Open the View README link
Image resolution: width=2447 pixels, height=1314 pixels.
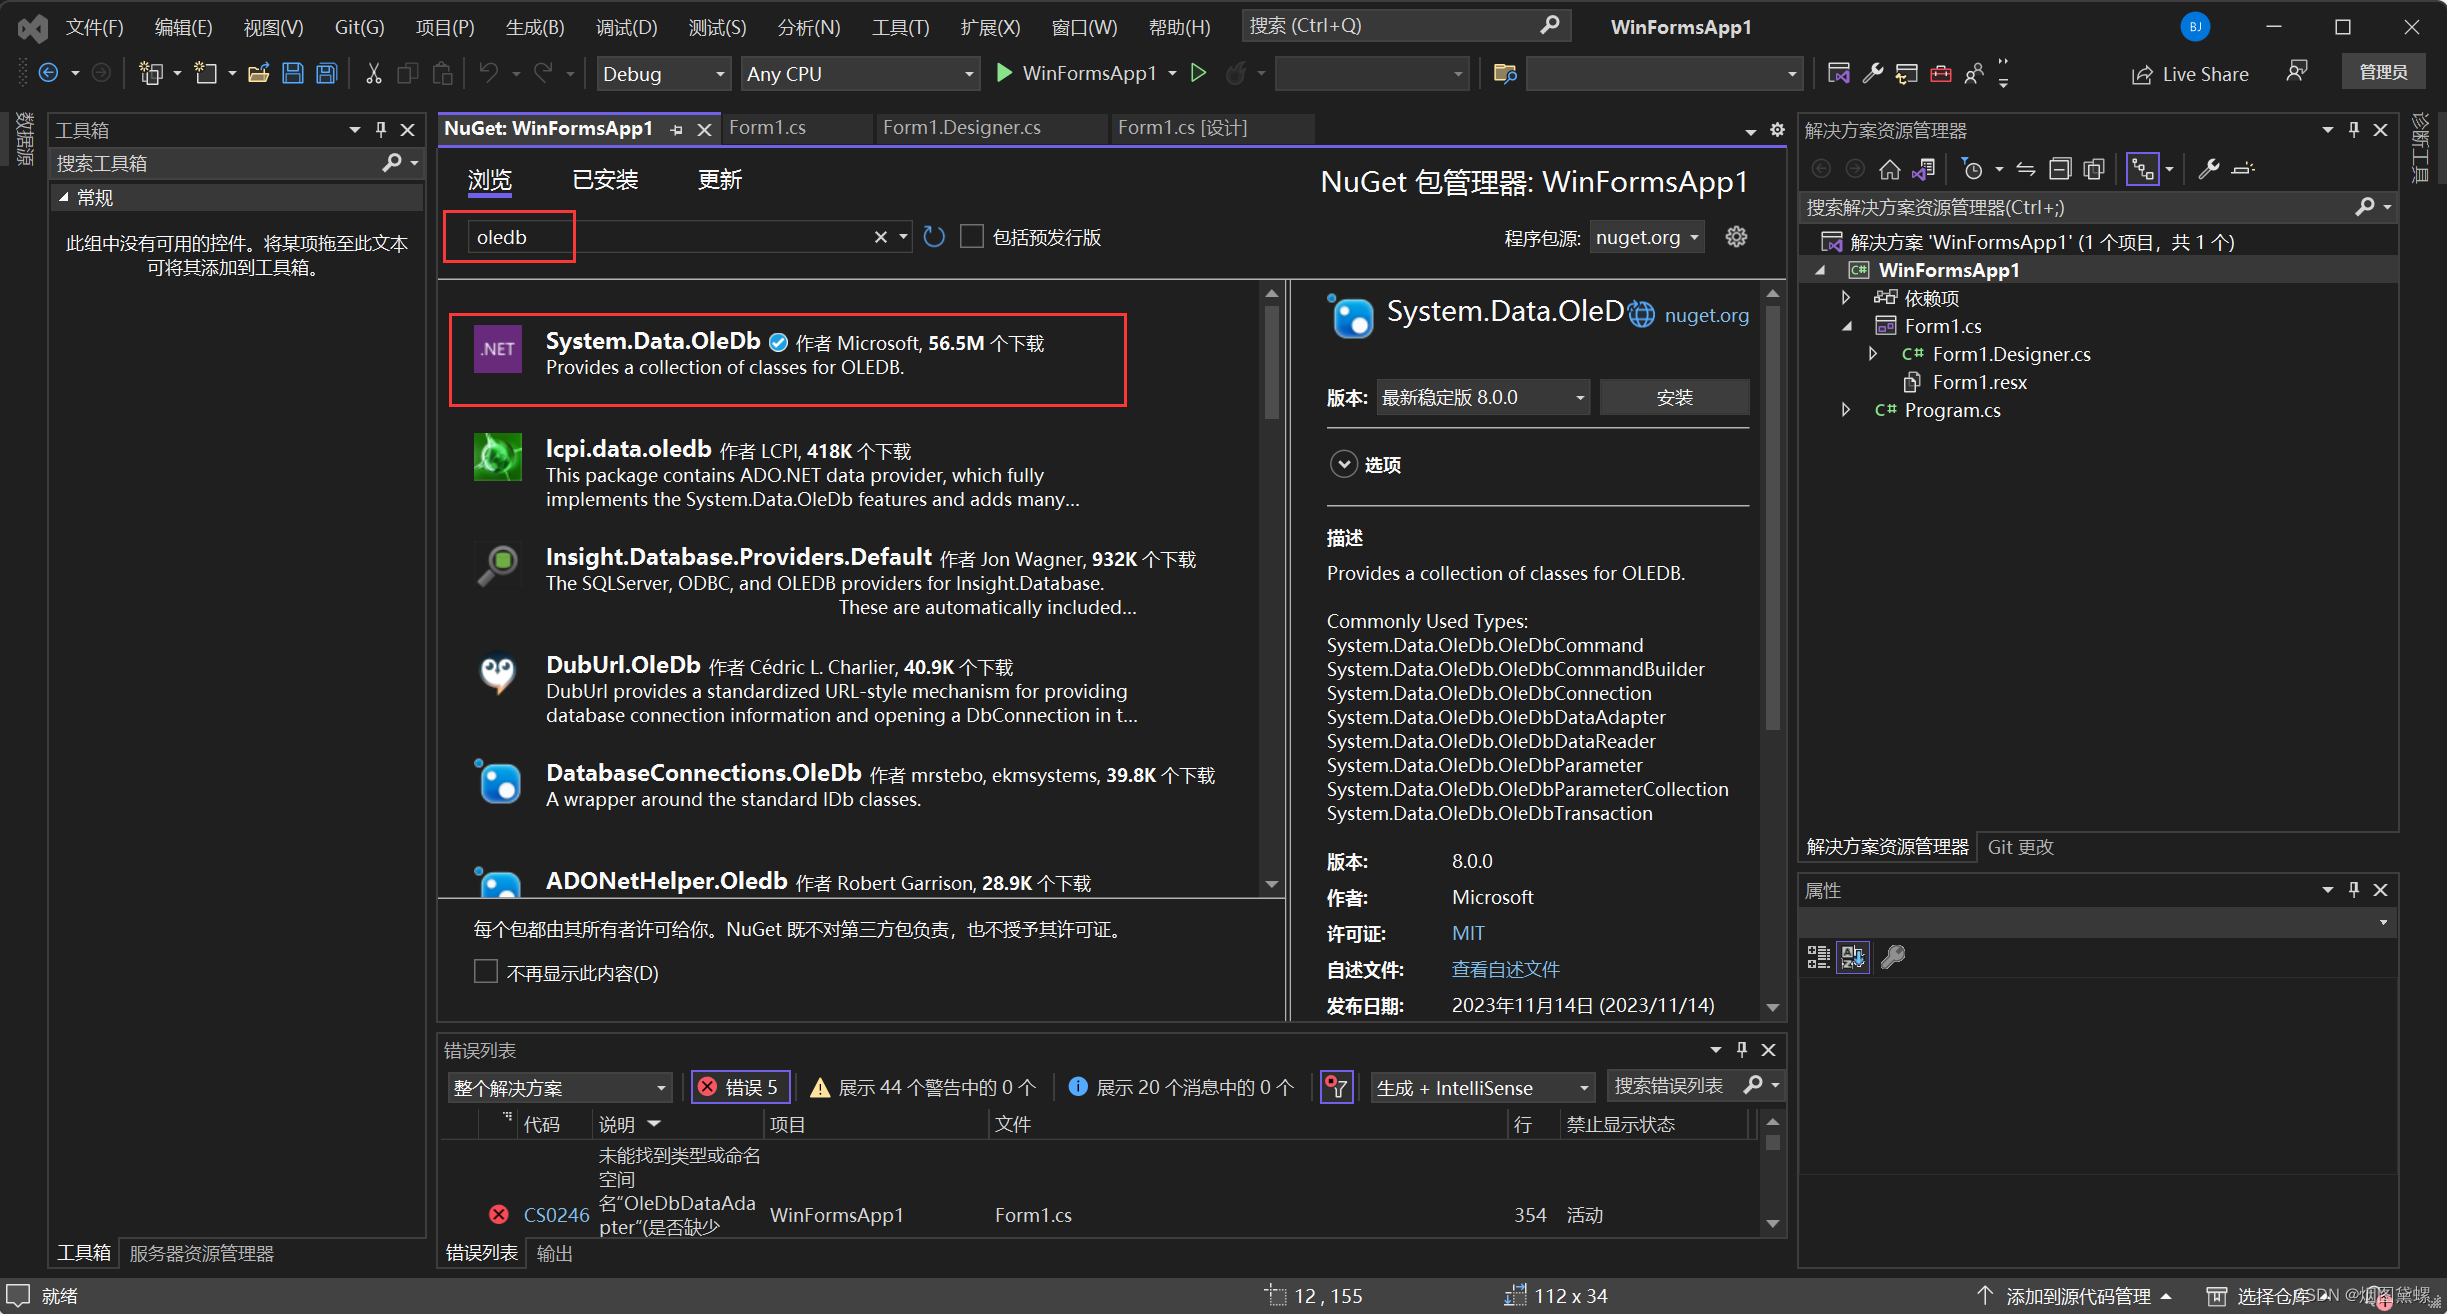(1505, 969)
